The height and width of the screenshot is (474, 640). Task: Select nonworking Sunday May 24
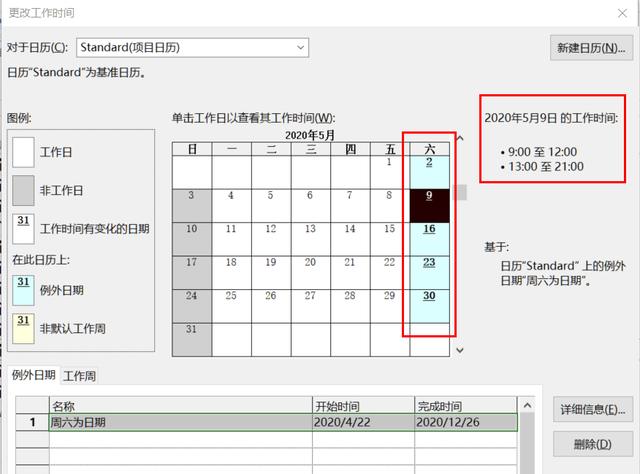192,306
